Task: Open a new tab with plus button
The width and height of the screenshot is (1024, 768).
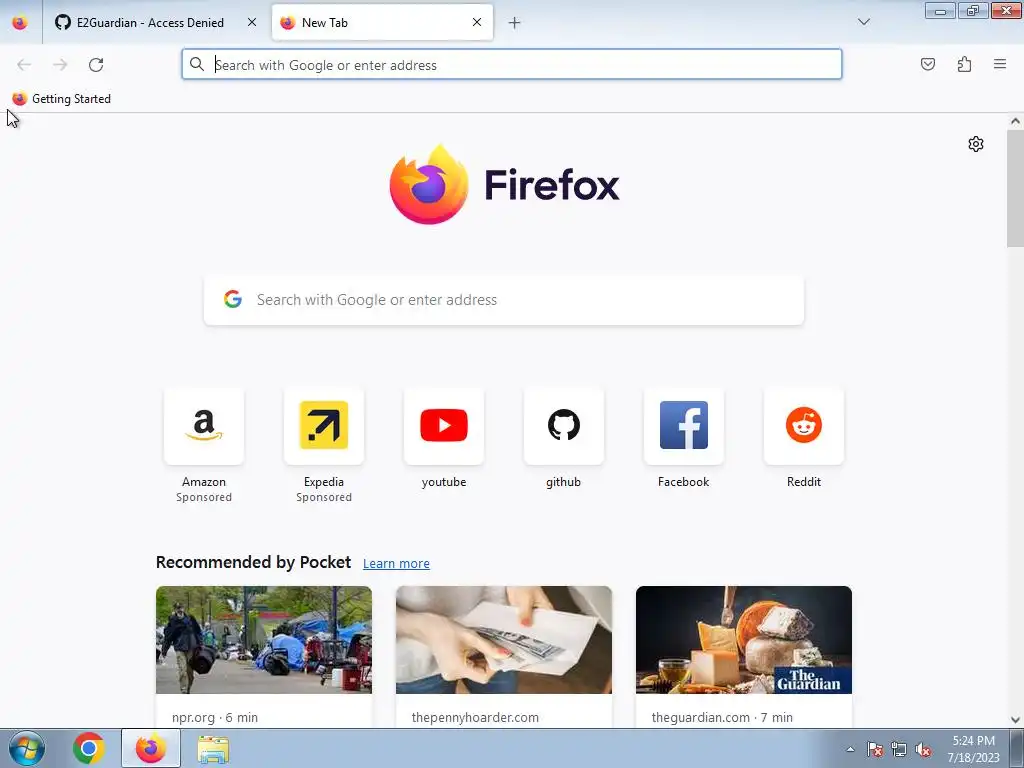Action: [x=515, y=23]
